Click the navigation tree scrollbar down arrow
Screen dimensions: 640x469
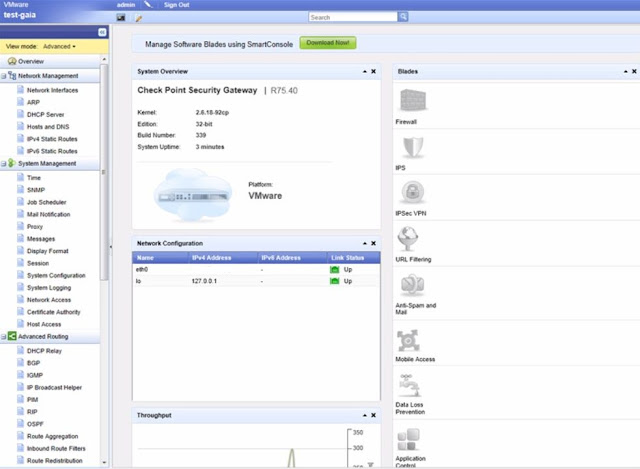pos(104,462)
